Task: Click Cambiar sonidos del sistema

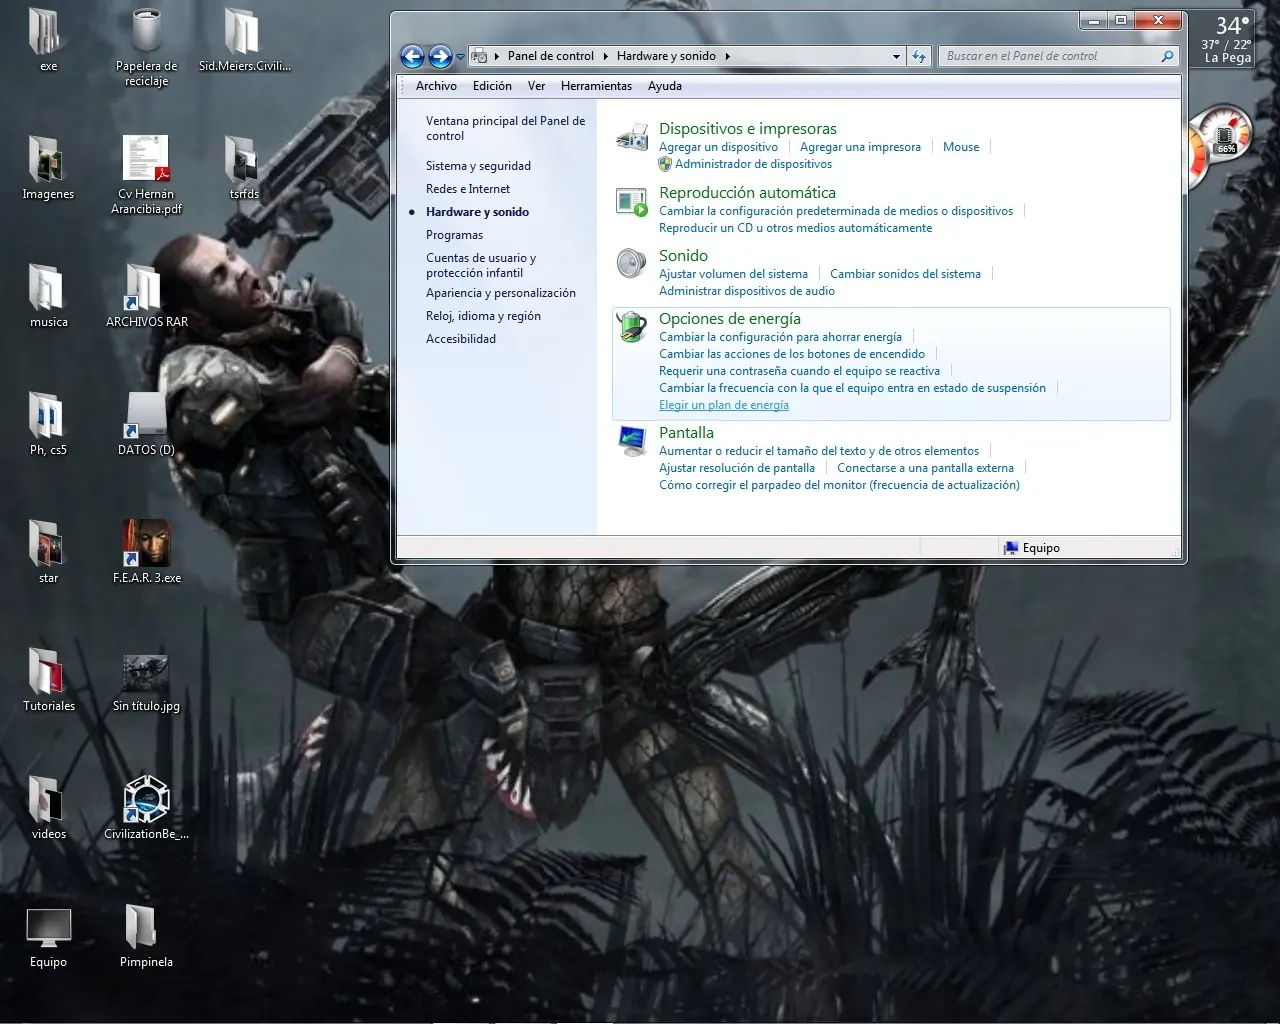Action: (905, 274)
